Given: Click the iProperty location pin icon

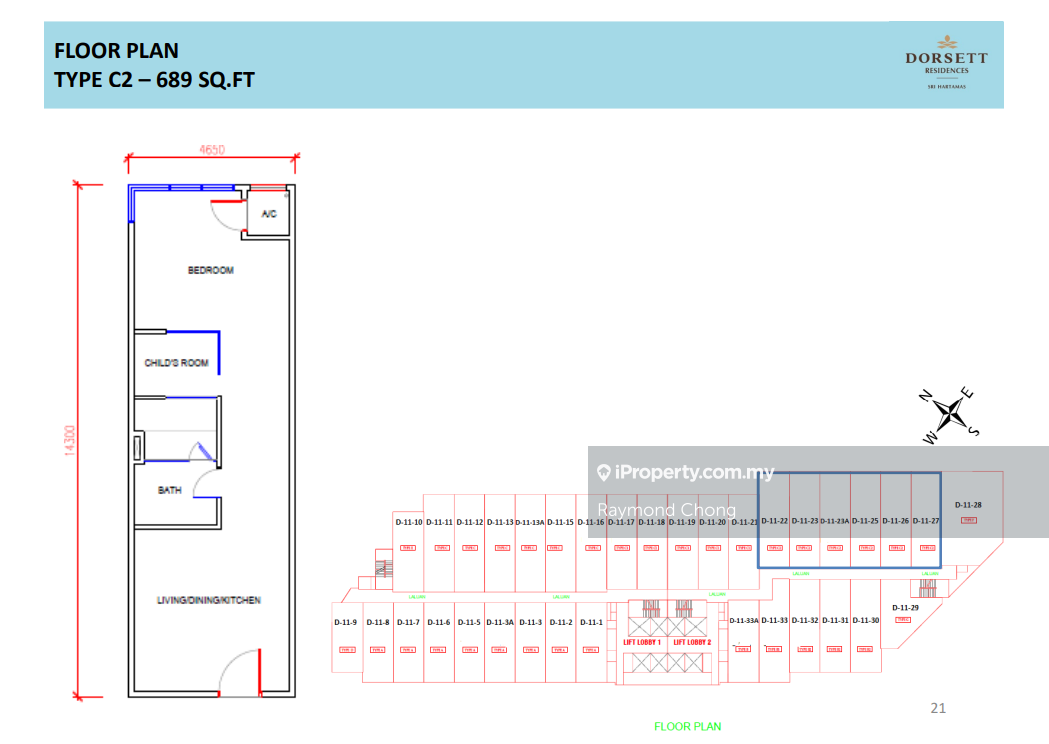Looking at the screenshot, I should tap(603, 473).
